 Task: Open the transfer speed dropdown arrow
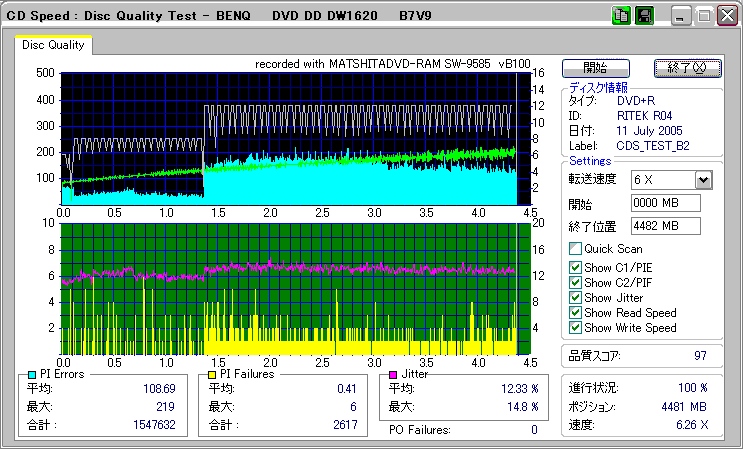[703, 180]
